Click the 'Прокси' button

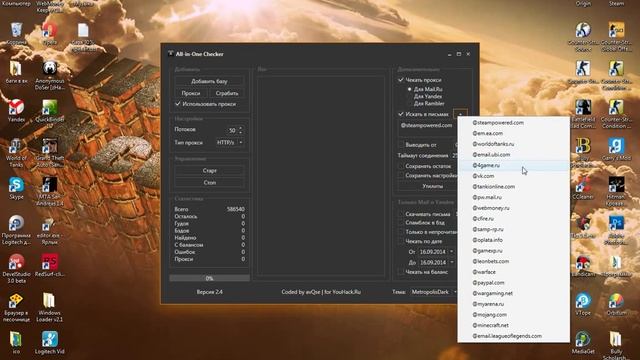[x=191, y=93]
